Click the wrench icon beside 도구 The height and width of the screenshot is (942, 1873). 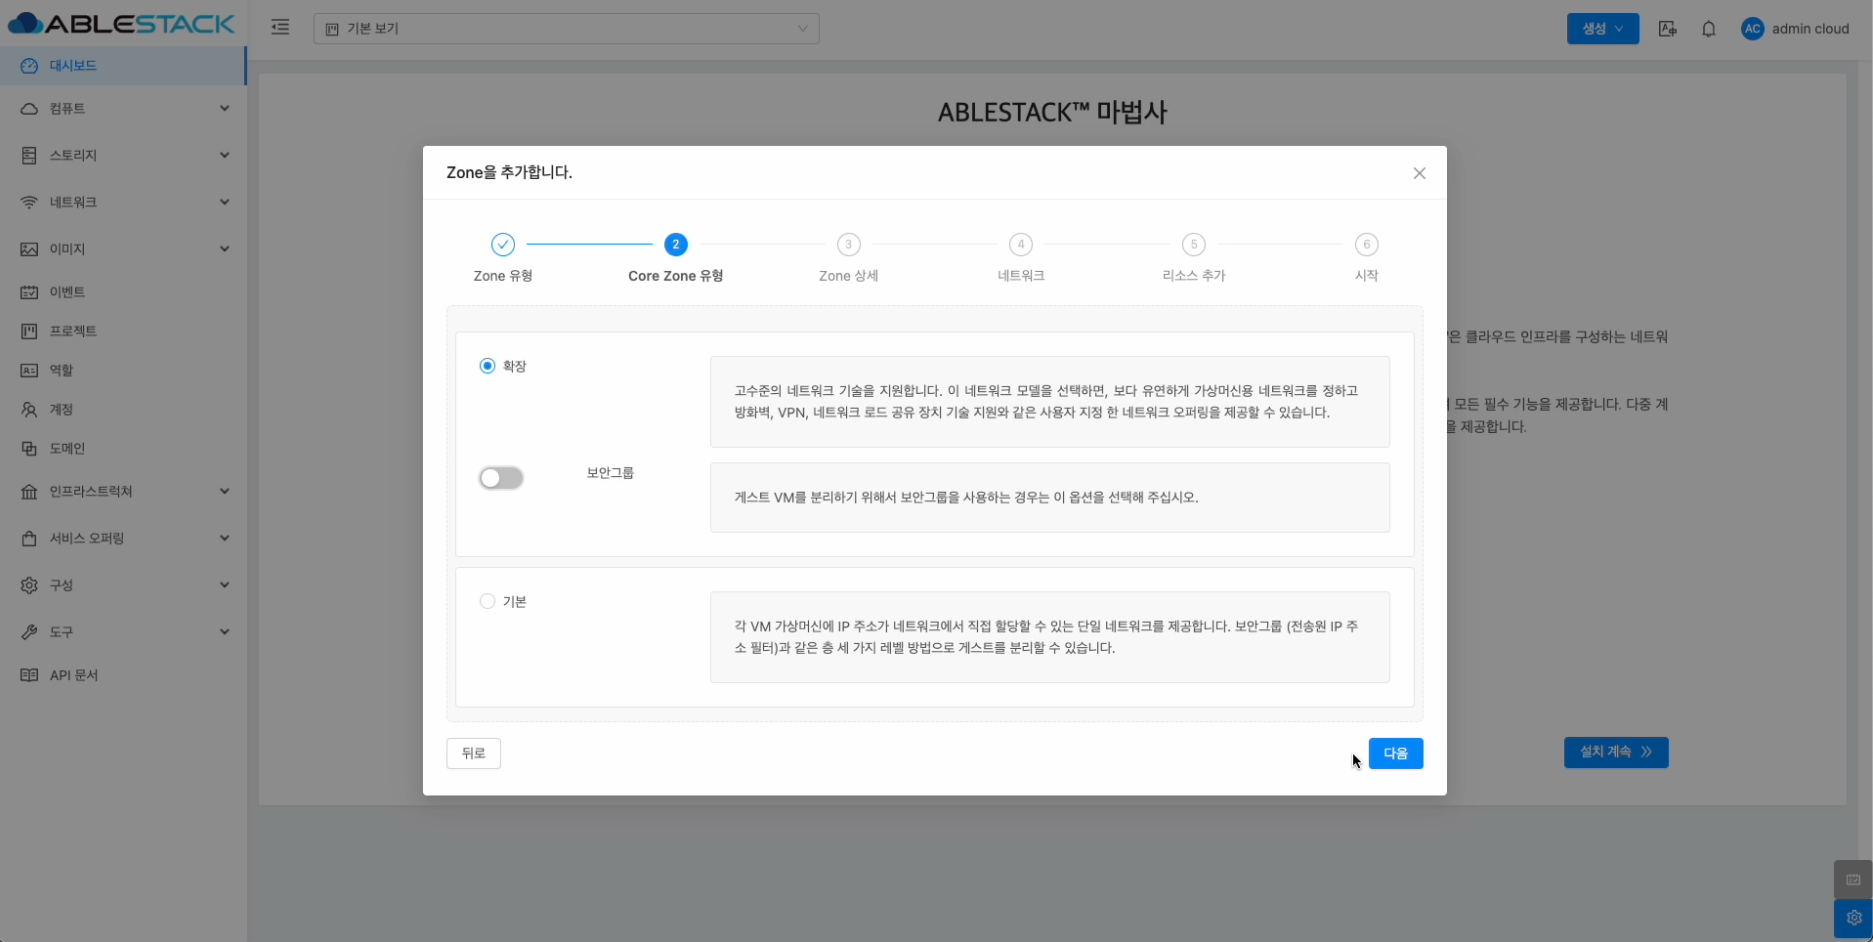(29, 633)
